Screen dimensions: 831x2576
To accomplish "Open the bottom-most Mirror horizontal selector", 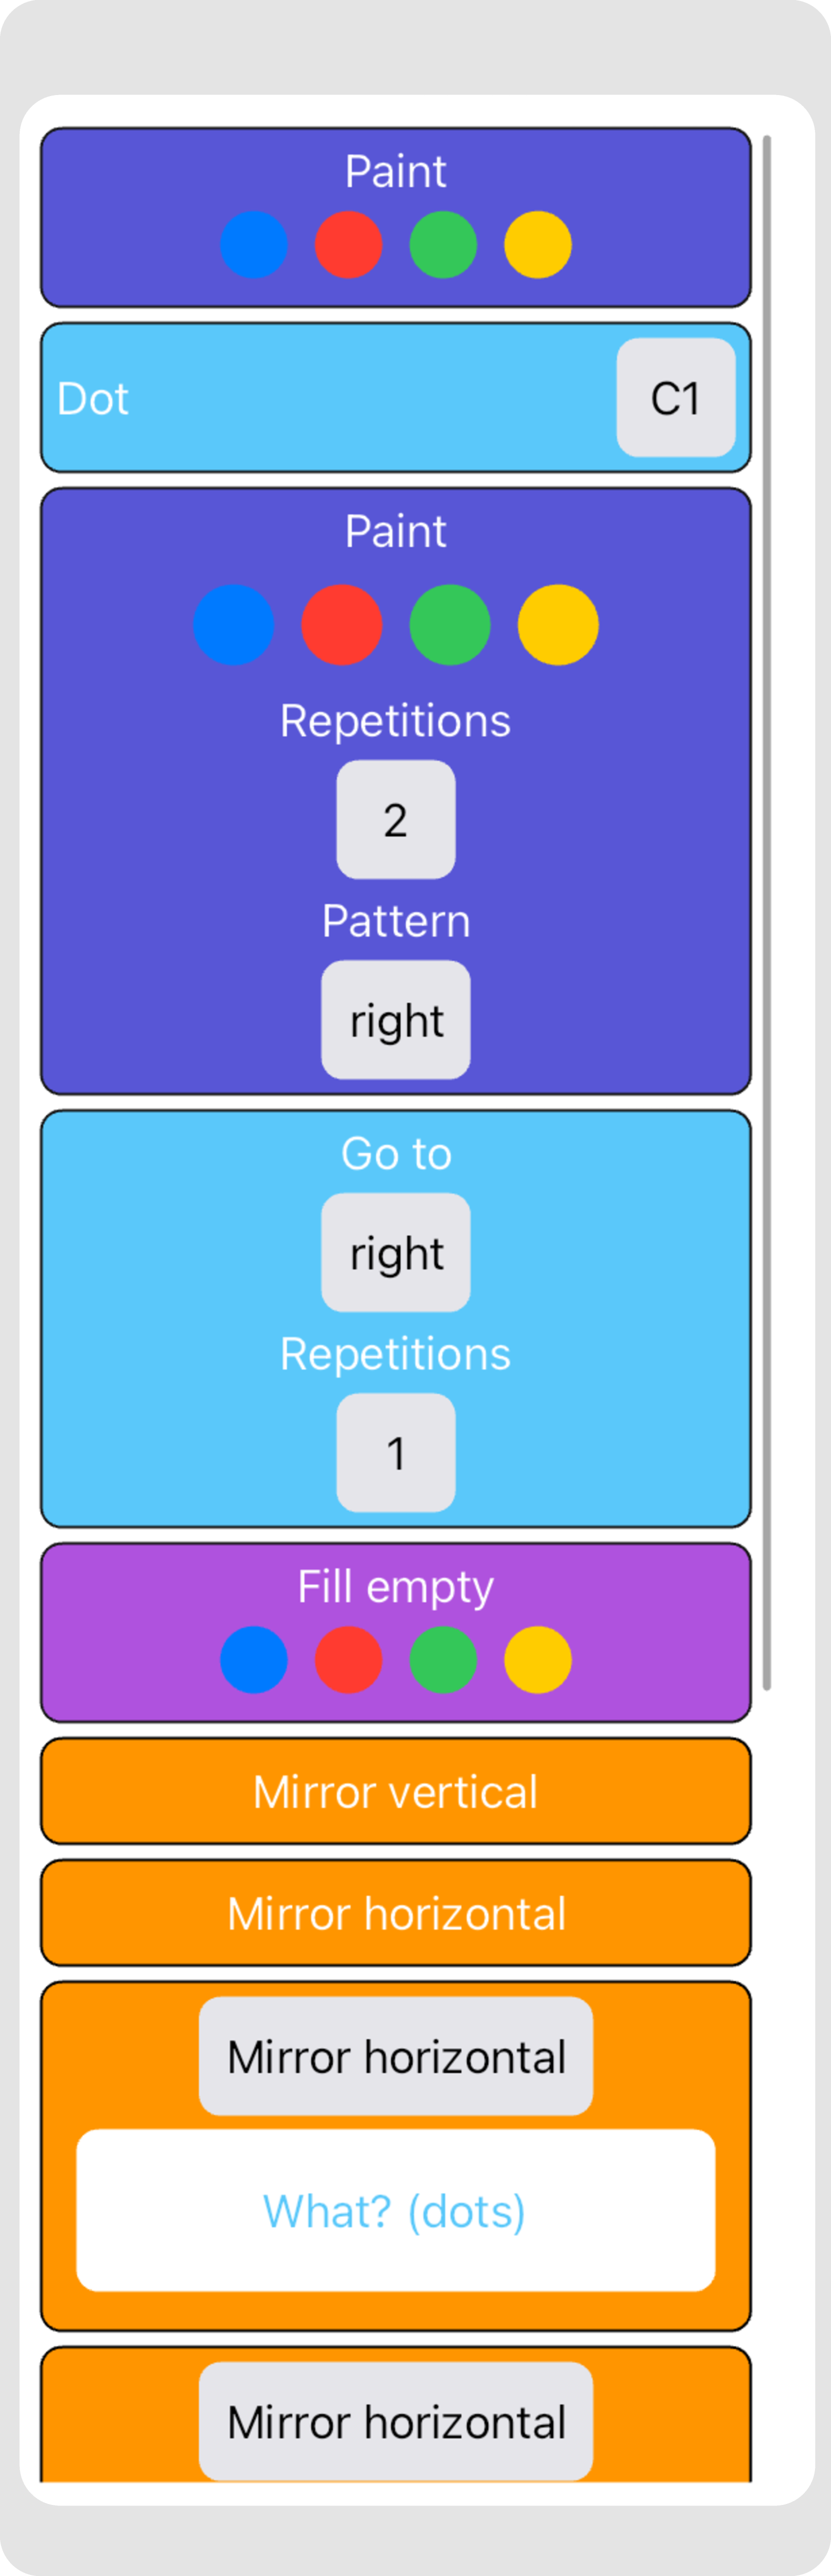I will (396, 2421).
